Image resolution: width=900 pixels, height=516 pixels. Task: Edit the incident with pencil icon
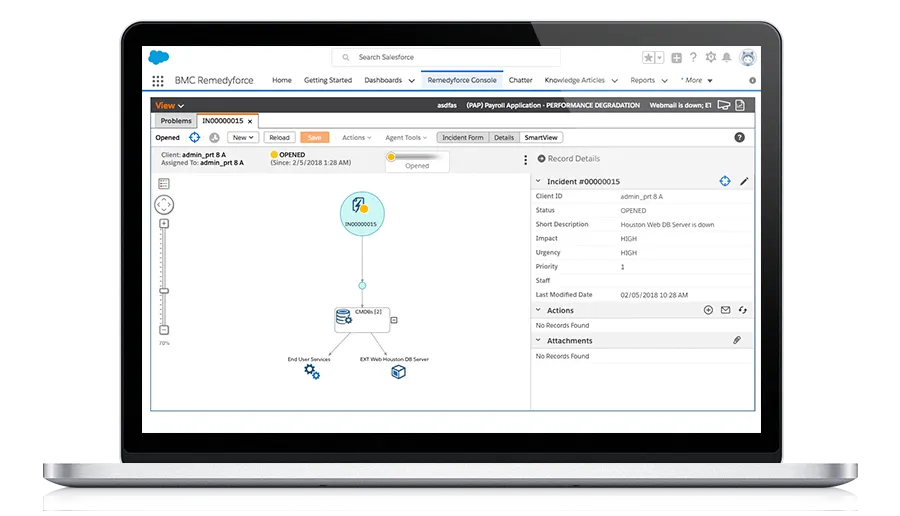pyautogui.click(x=744, y=181)
